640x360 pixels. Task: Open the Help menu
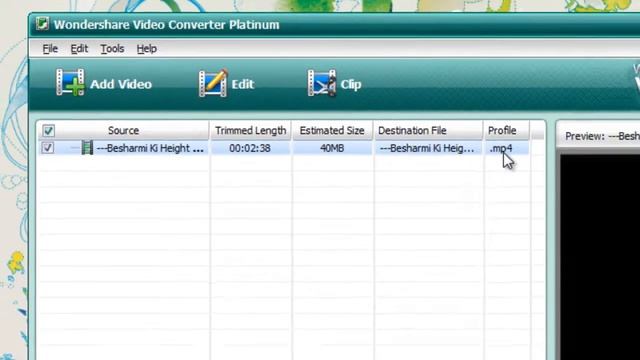pos(147,49)
